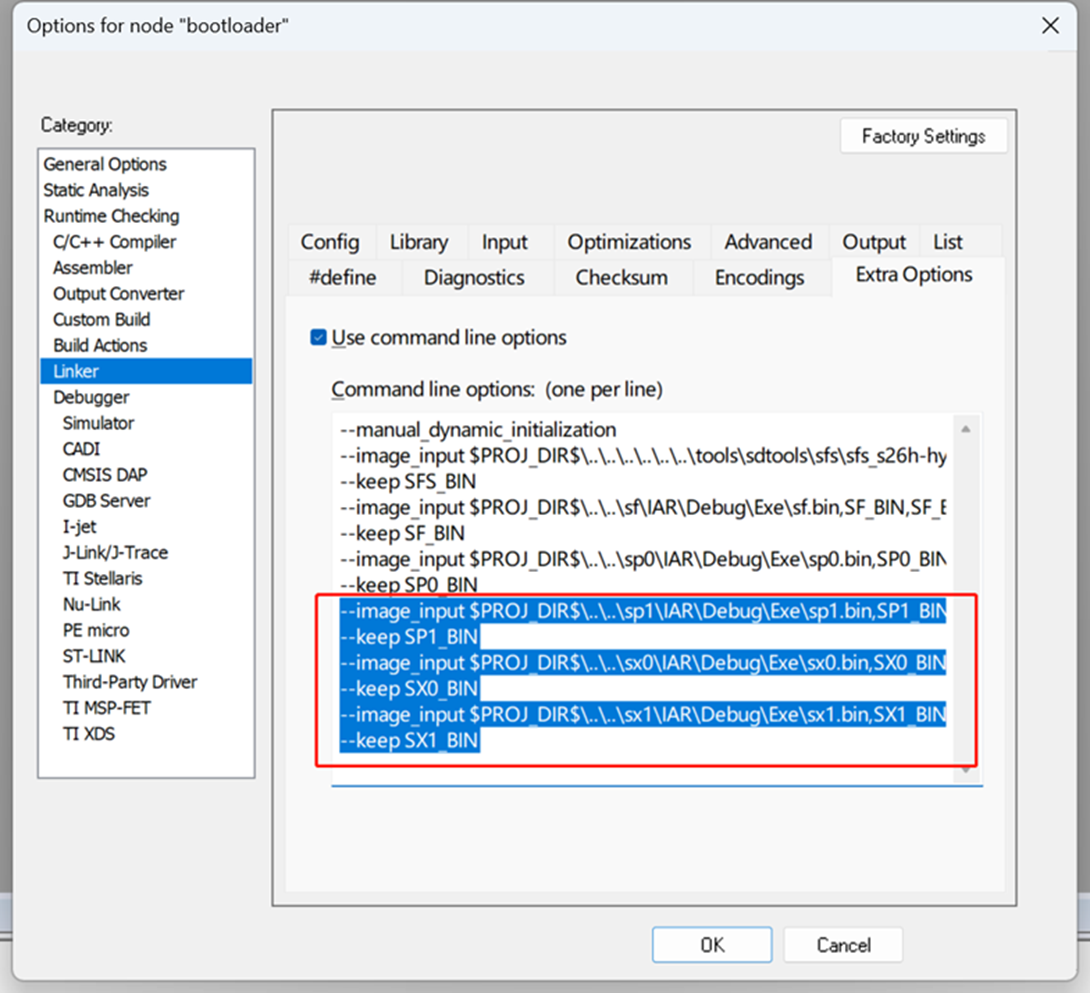Switch to the Config tab
1090x993 pixels.
[x=330, y=242]
